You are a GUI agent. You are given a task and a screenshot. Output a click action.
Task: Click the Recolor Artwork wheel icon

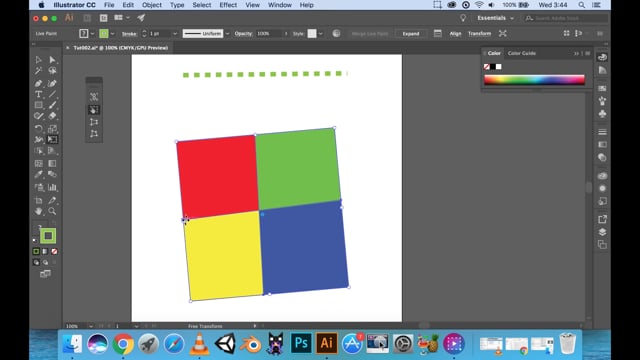336,33
